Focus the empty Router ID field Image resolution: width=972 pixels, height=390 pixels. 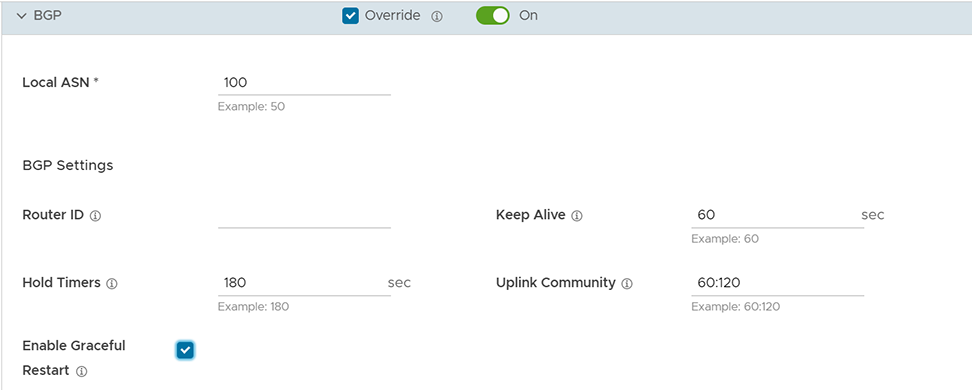pyautogui.click(x=304, y=215)
